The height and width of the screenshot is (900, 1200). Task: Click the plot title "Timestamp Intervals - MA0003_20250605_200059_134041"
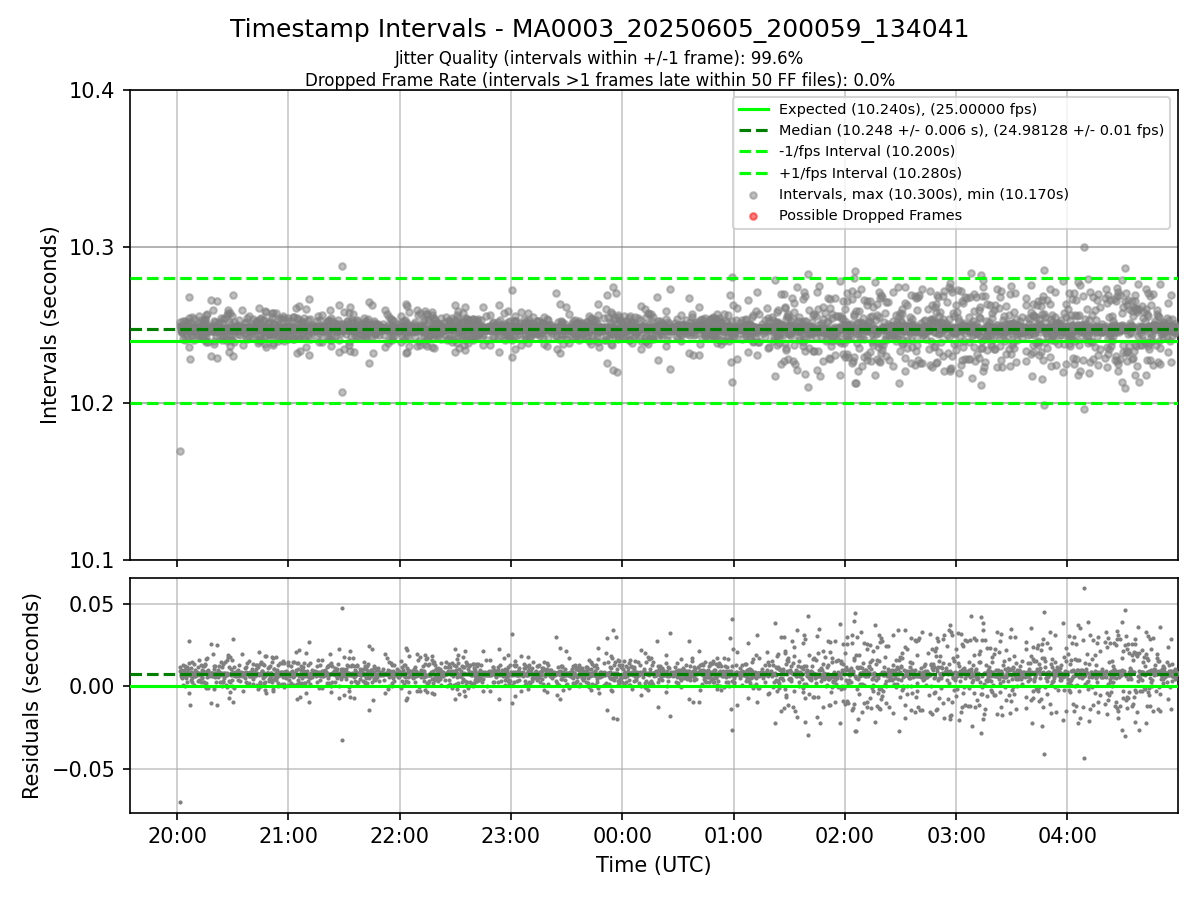point(599,29)
